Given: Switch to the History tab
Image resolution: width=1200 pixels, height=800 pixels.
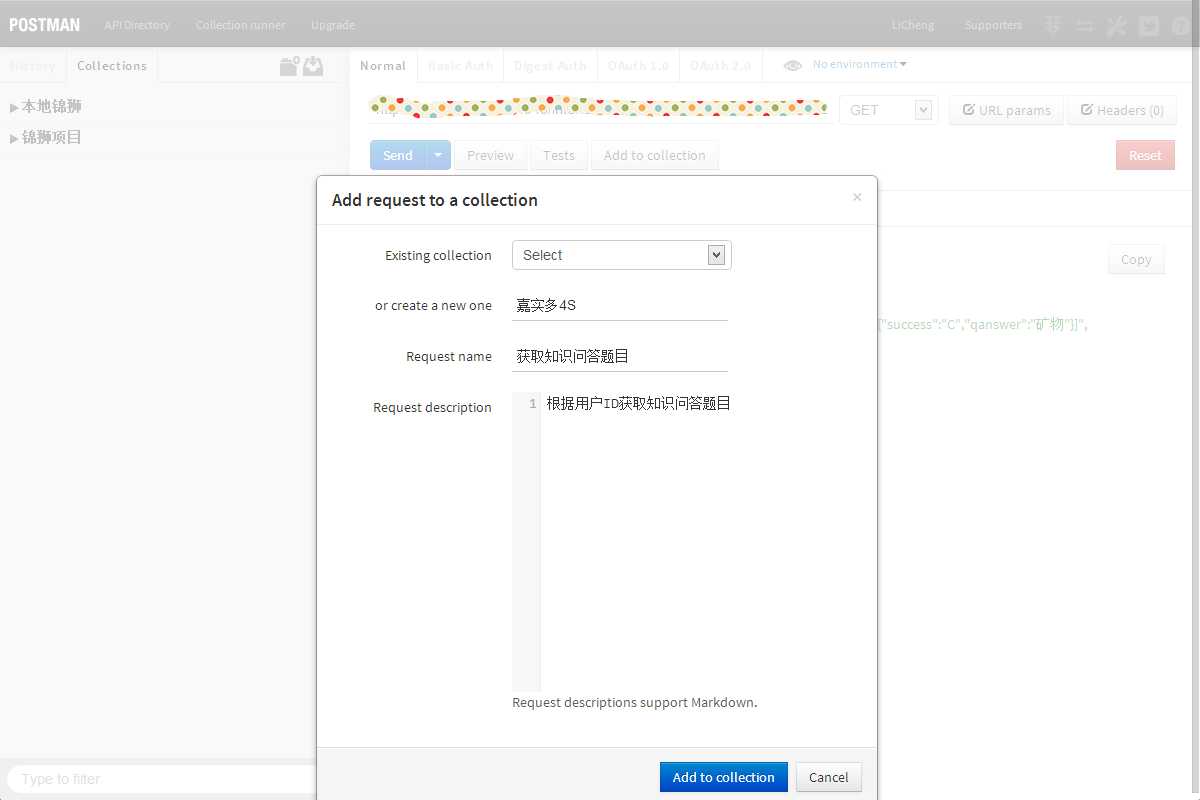Looking at the screenshot, I should (x=33, y=66).
